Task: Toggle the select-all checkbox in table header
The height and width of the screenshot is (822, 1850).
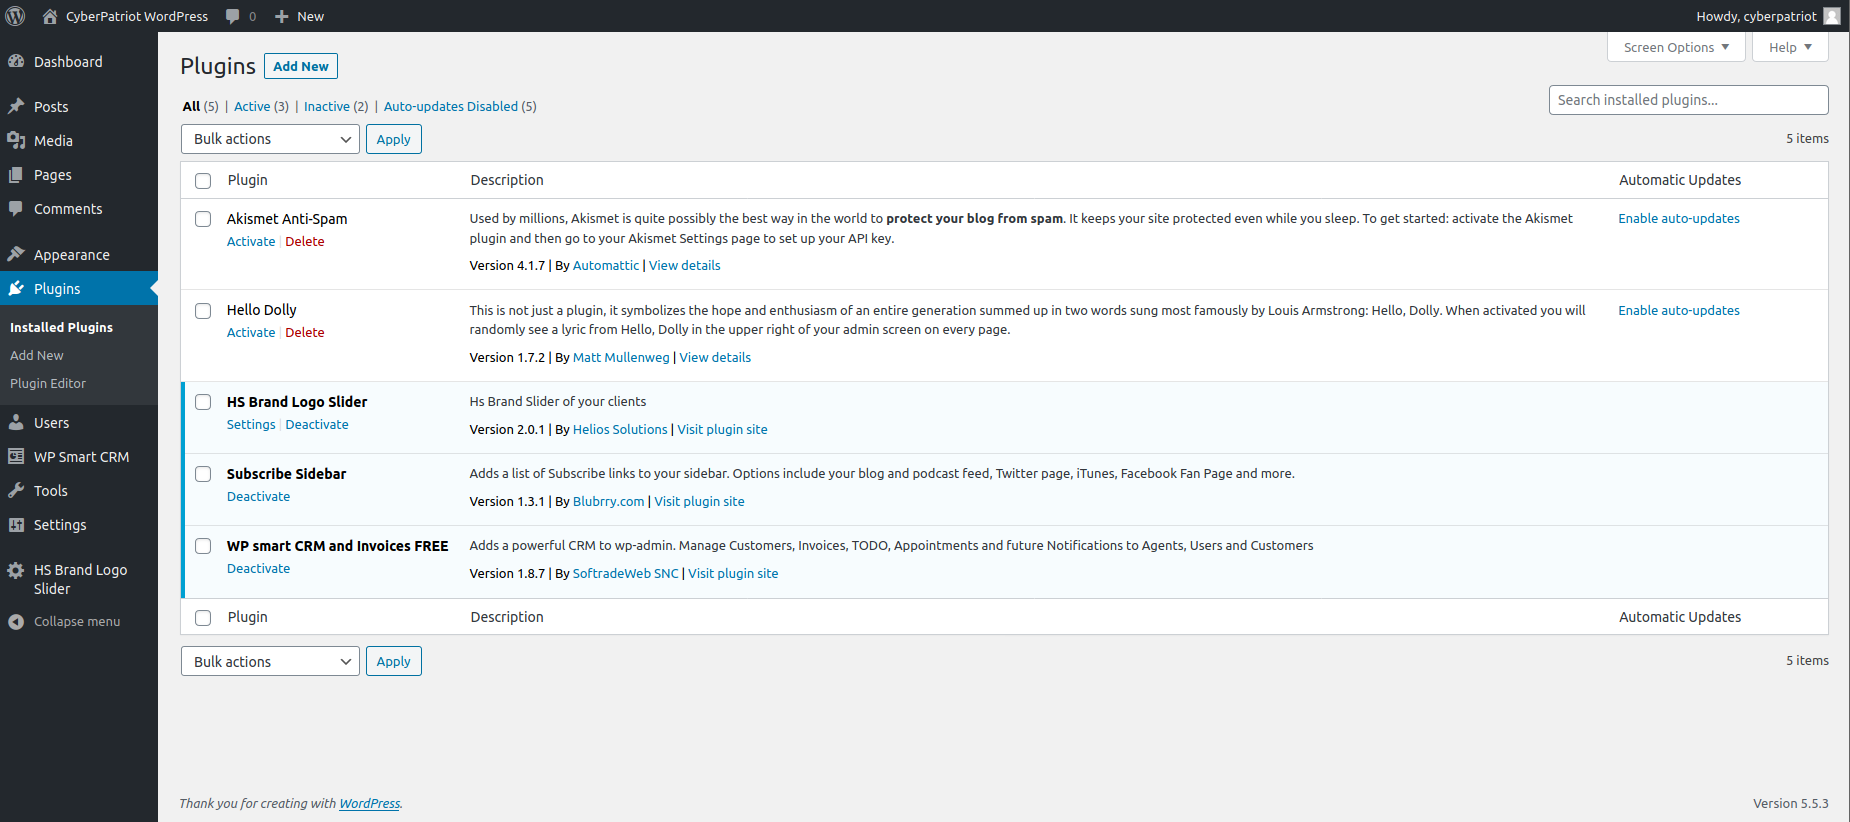Action: point(203,181)
